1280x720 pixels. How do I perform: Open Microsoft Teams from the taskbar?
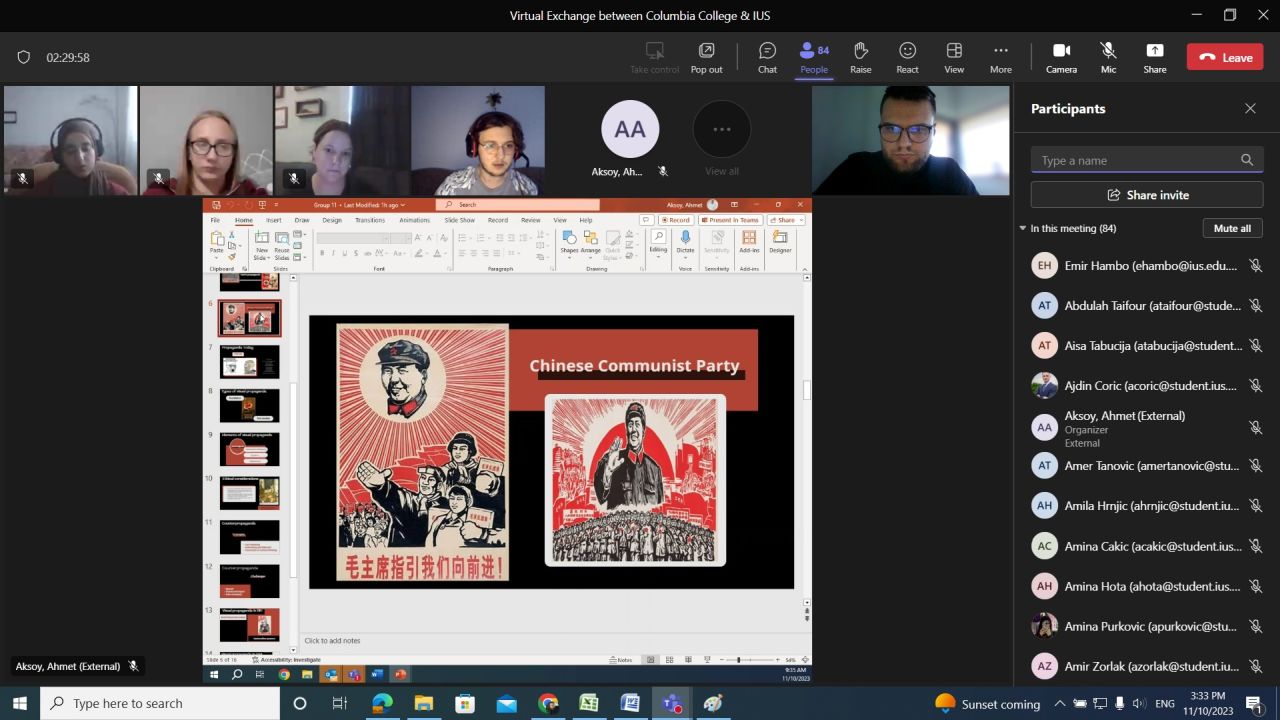click(671, 703)
